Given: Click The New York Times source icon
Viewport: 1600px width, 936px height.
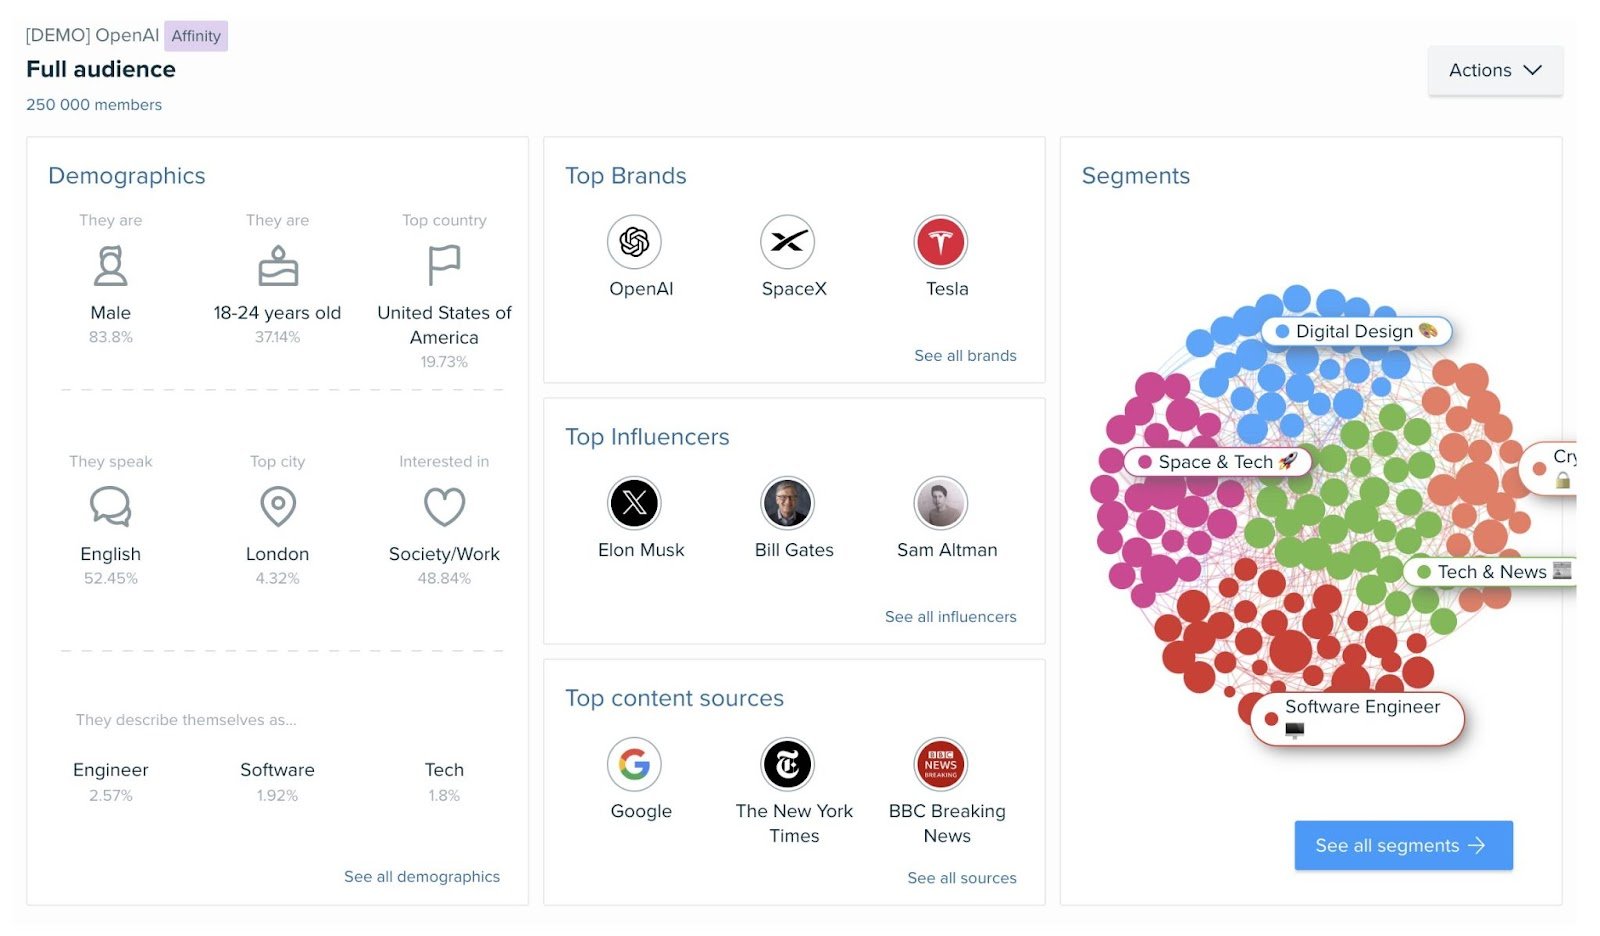Looking at the screenshot, I should [789, 764].
